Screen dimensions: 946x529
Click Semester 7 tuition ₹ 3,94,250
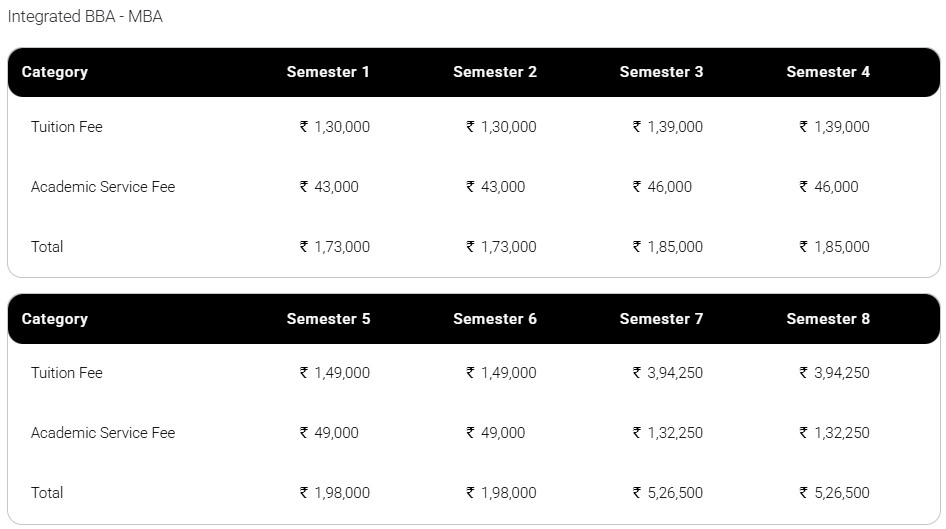(668, 373)
